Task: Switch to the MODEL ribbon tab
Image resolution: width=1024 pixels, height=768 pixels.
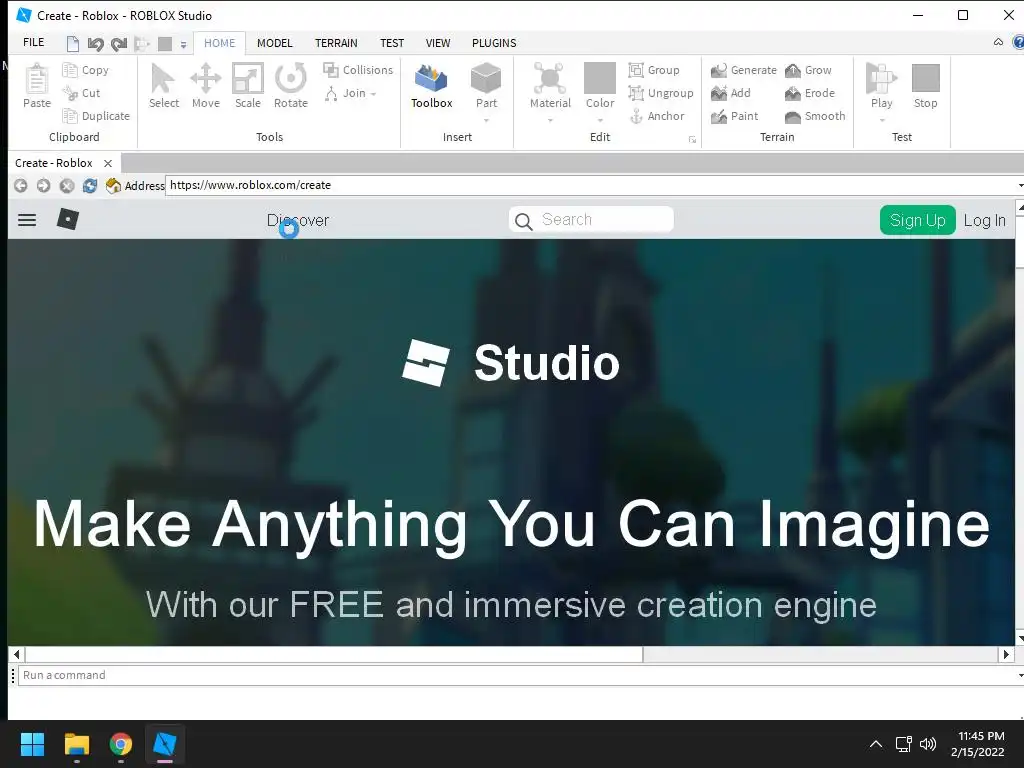Action: click(275, 43)
